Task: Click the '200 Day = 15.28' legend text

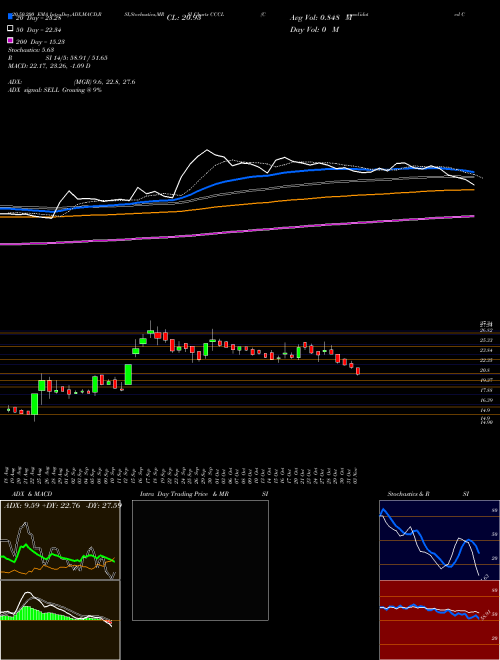Action: 41,41
